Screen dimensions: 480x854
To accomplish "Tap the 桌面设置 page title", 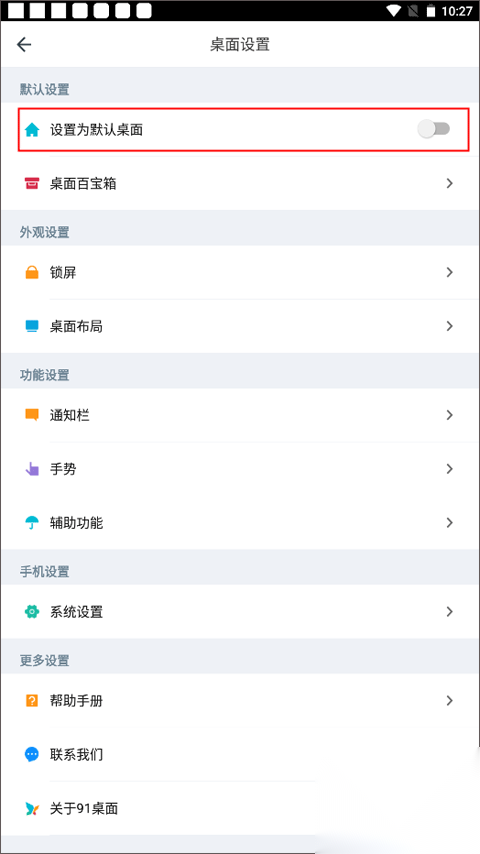I will (240, 45).
